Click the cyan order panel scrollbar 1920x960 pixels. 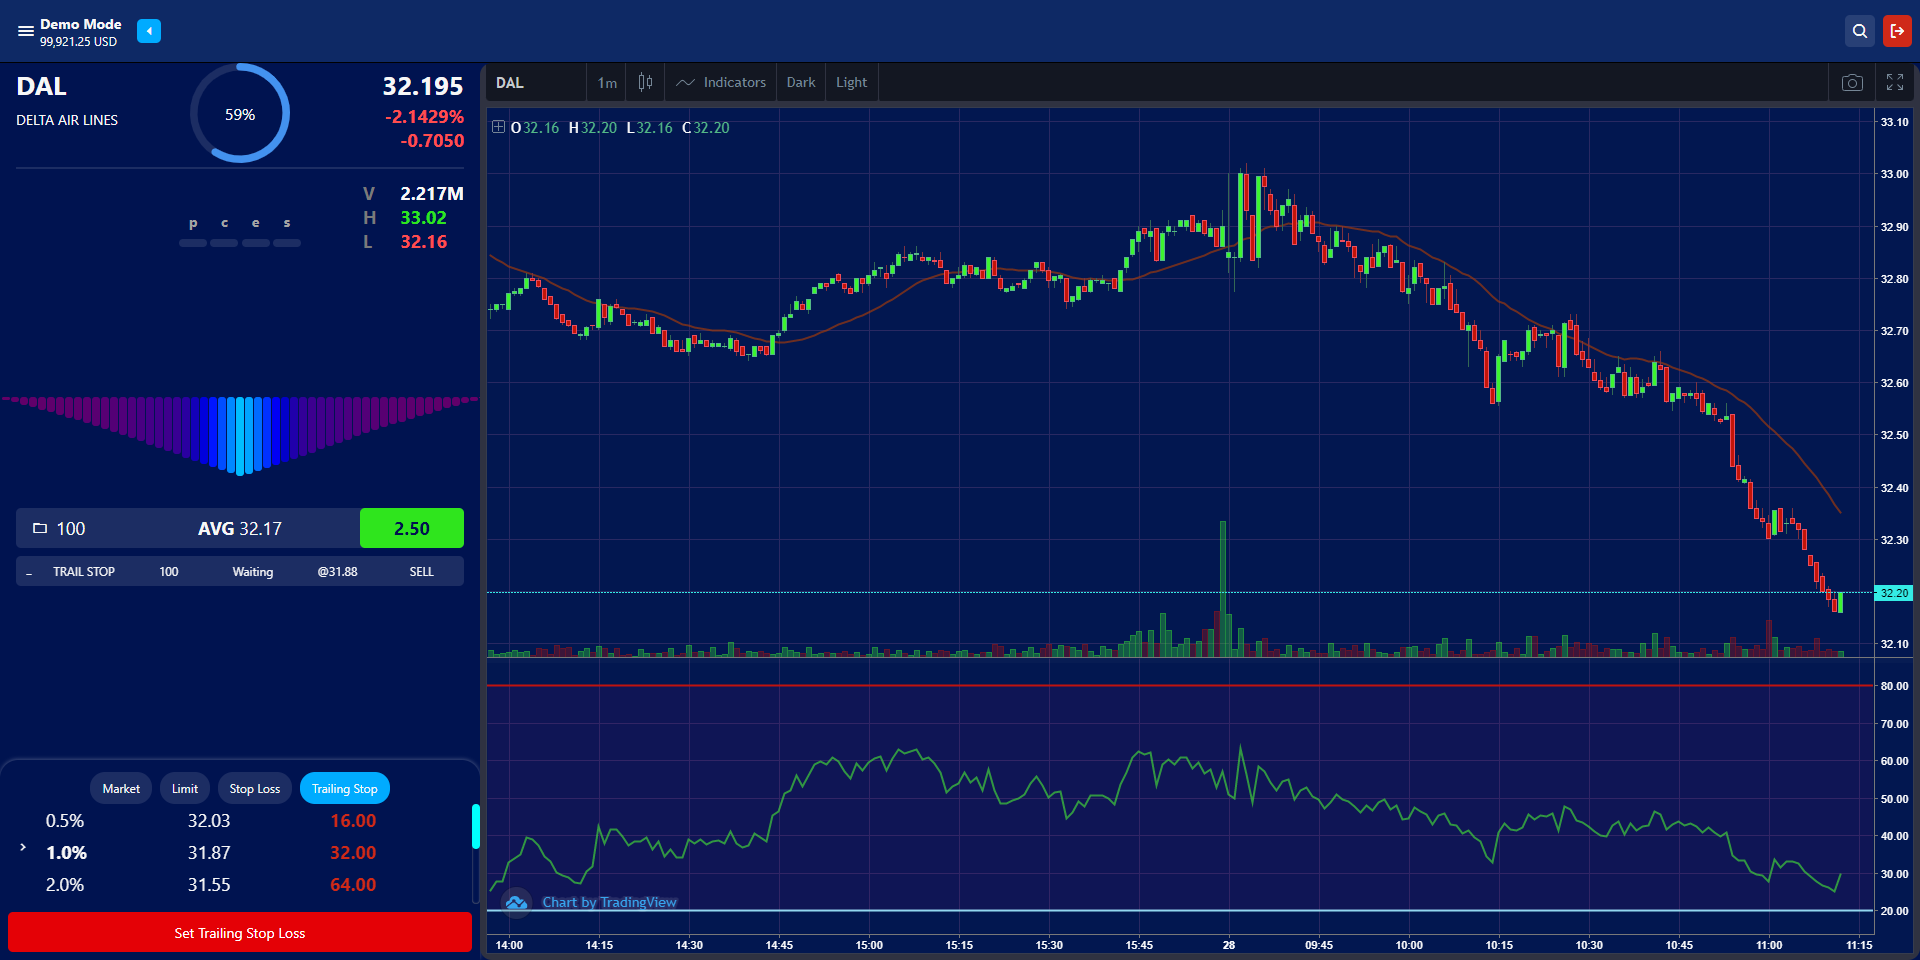[476, 827]
